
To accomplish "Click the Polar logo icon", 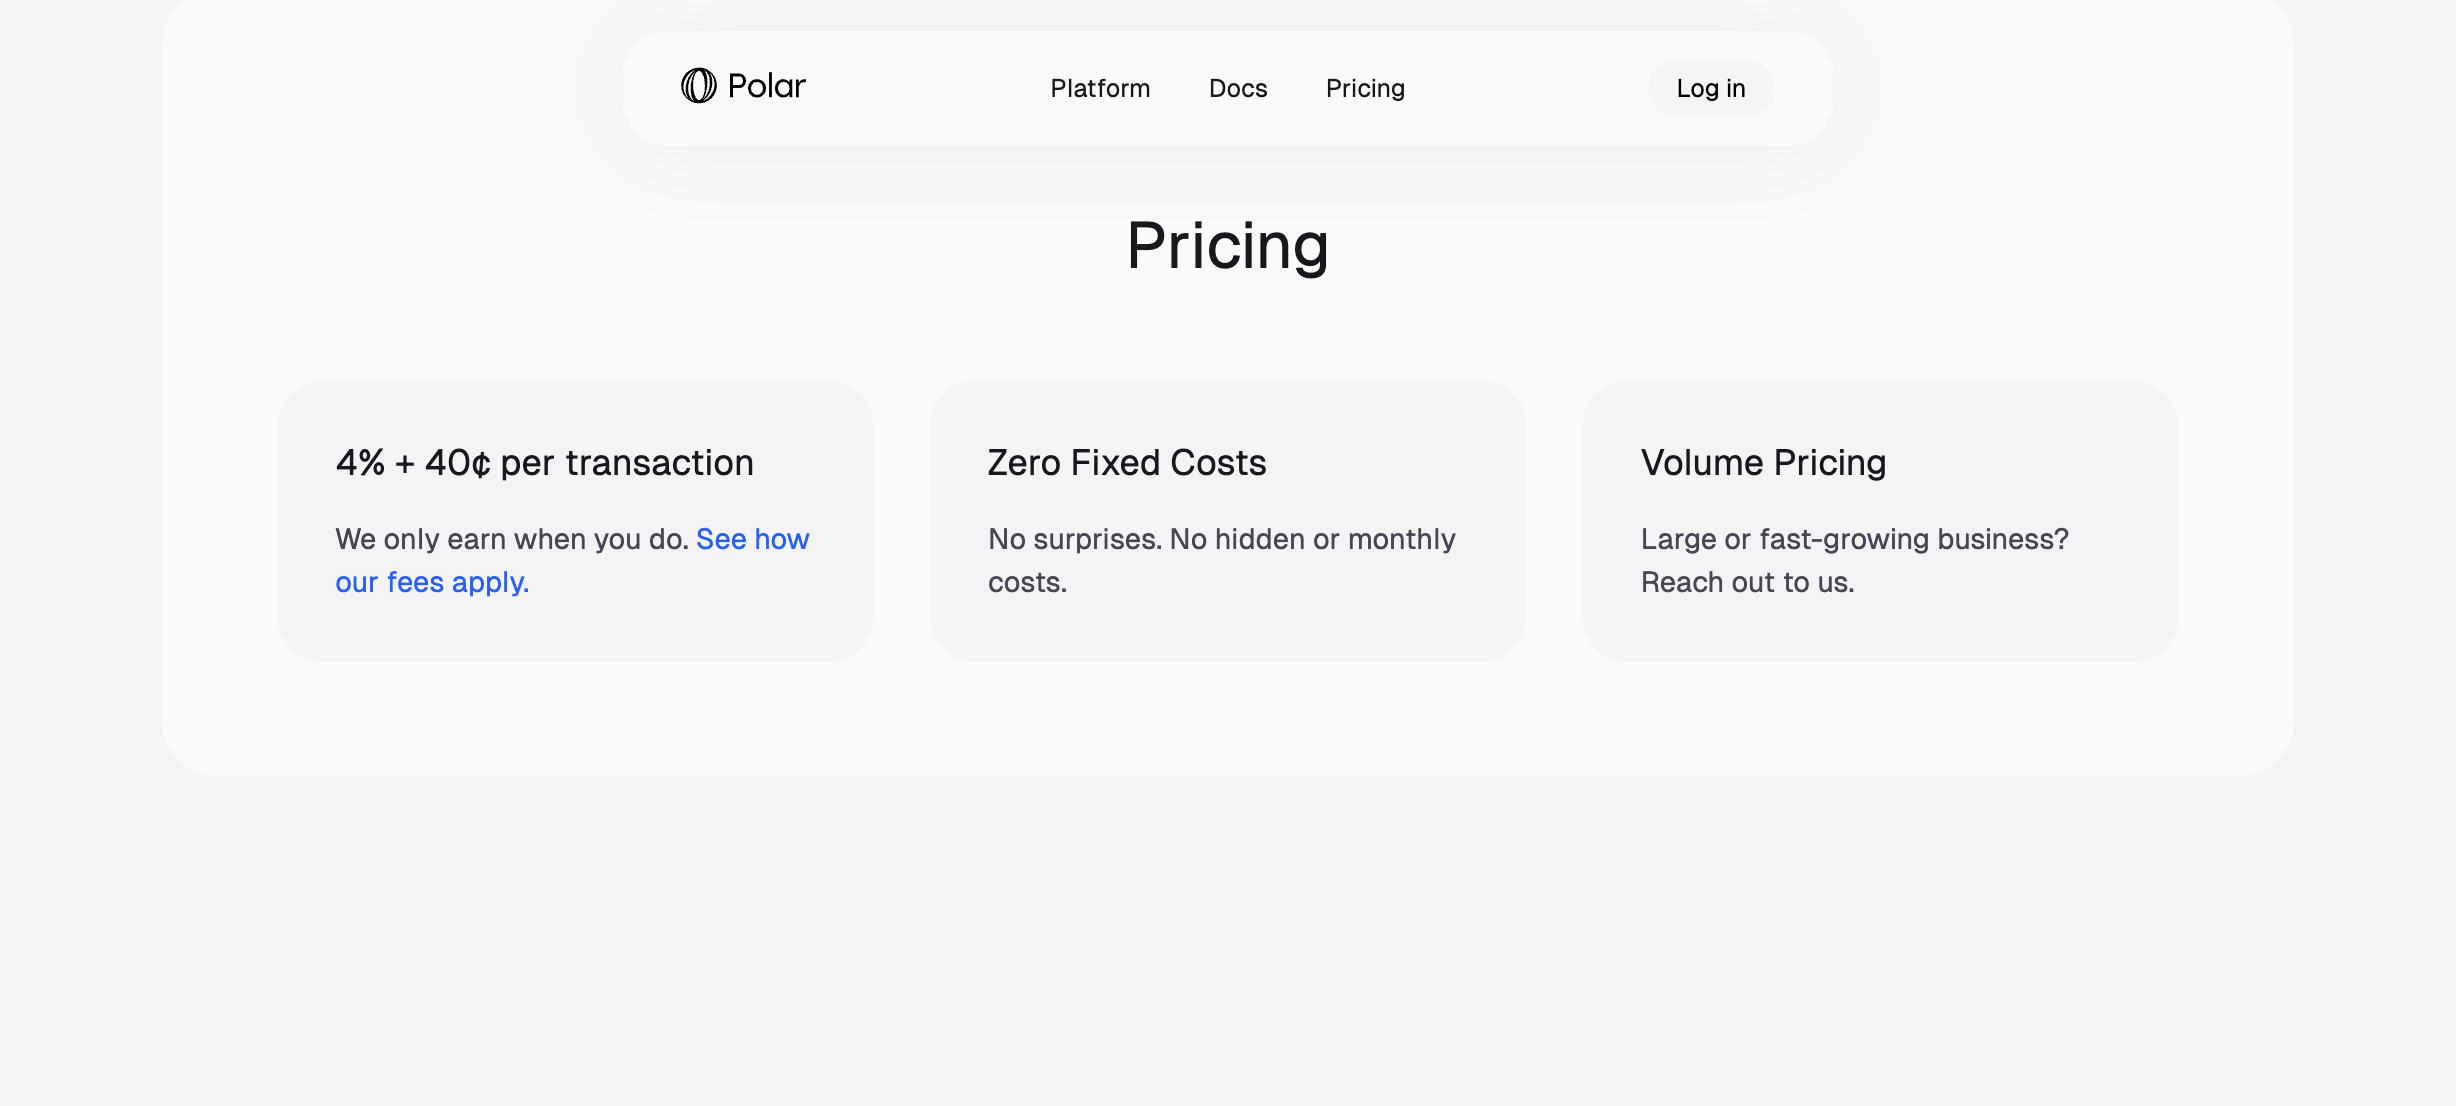I will (x=698, y=86).
